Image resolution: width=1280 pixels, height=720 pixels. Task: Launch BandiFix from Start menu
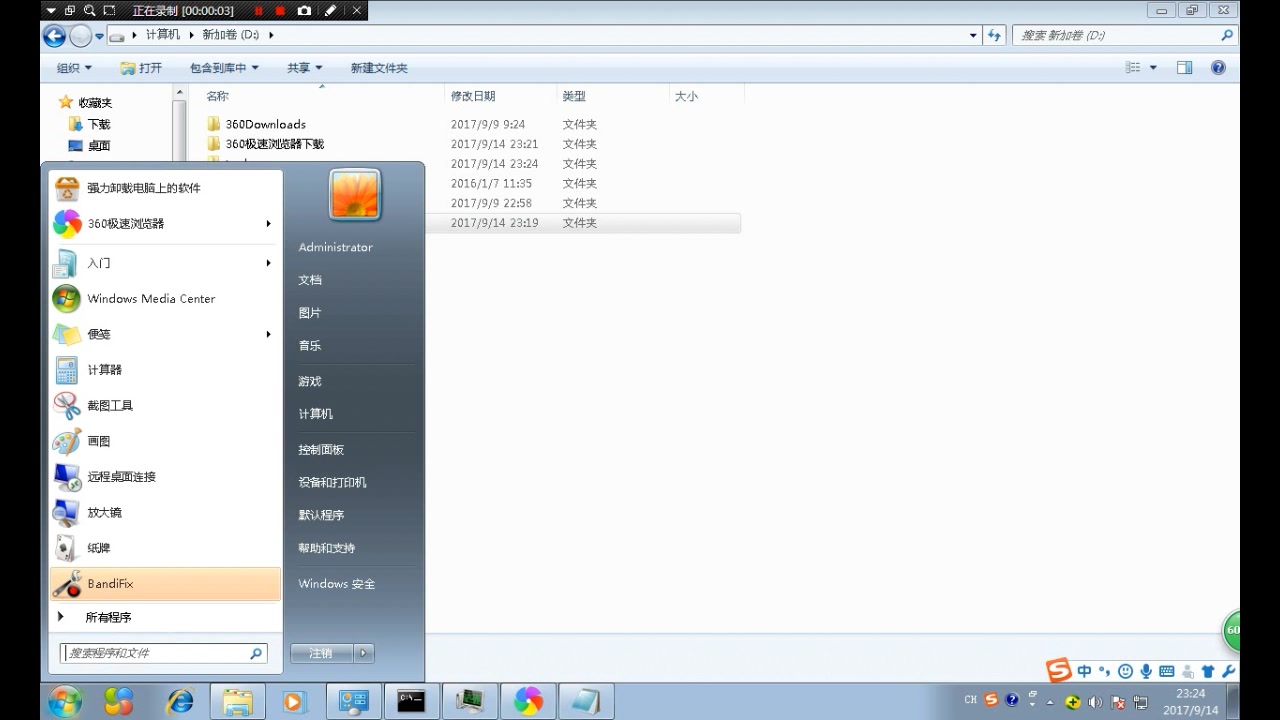click(x=165, y=584)
